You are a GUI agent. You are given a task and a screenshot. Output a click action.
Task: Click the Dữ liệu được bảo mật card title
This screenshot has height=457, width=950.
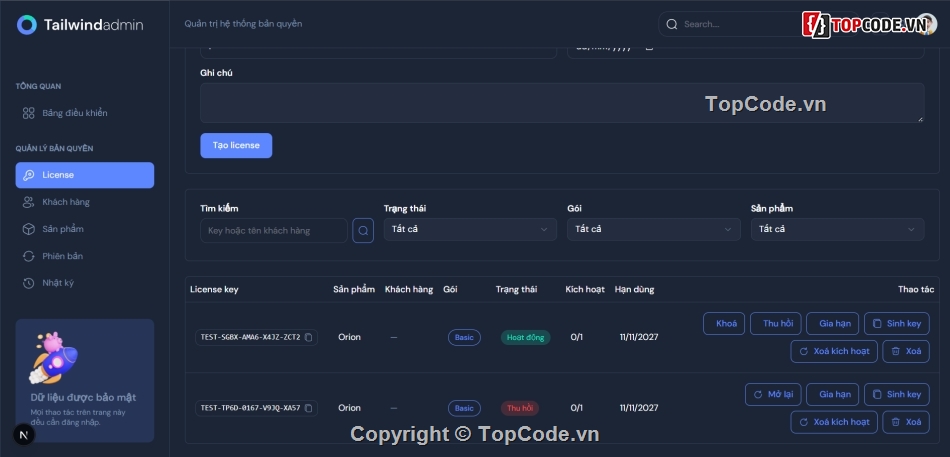[83, 398]
